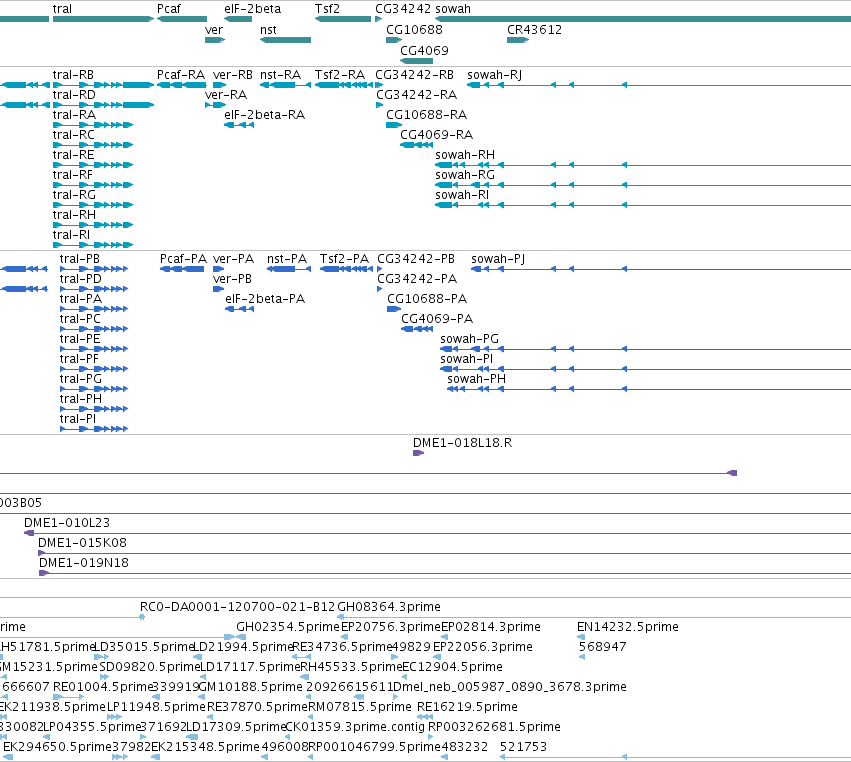Select protein label sowah-PJ

click(x=498, y=259)
